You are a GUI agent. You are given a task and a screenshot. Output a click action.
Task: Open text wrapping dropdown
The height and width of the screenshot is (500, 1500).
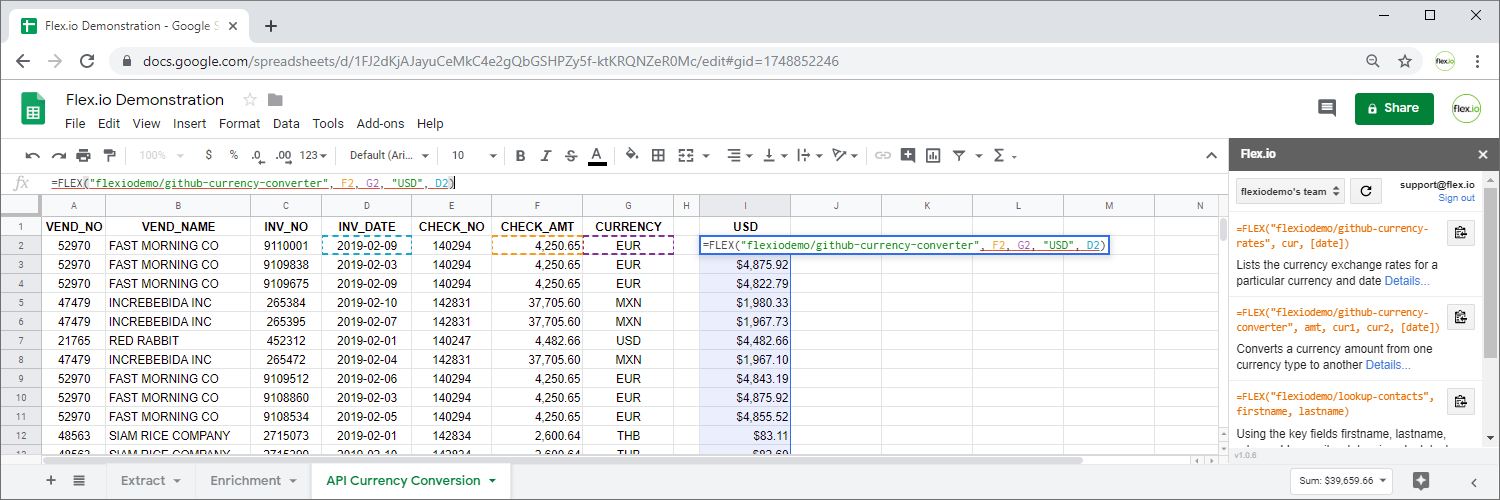808,155
